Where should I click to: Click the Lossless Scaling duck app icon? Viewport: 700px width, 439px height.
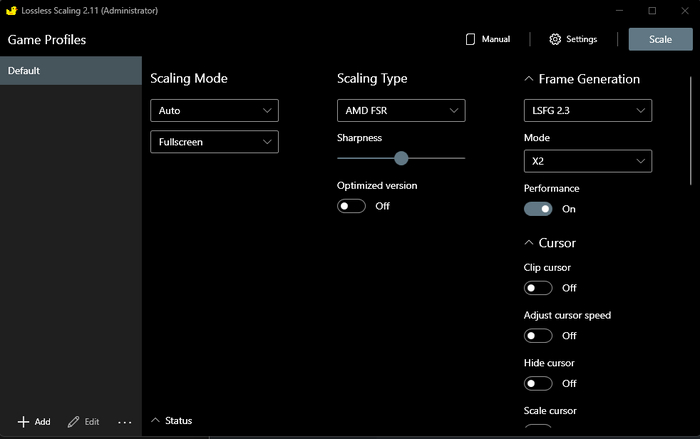click(x=11, y=10)
